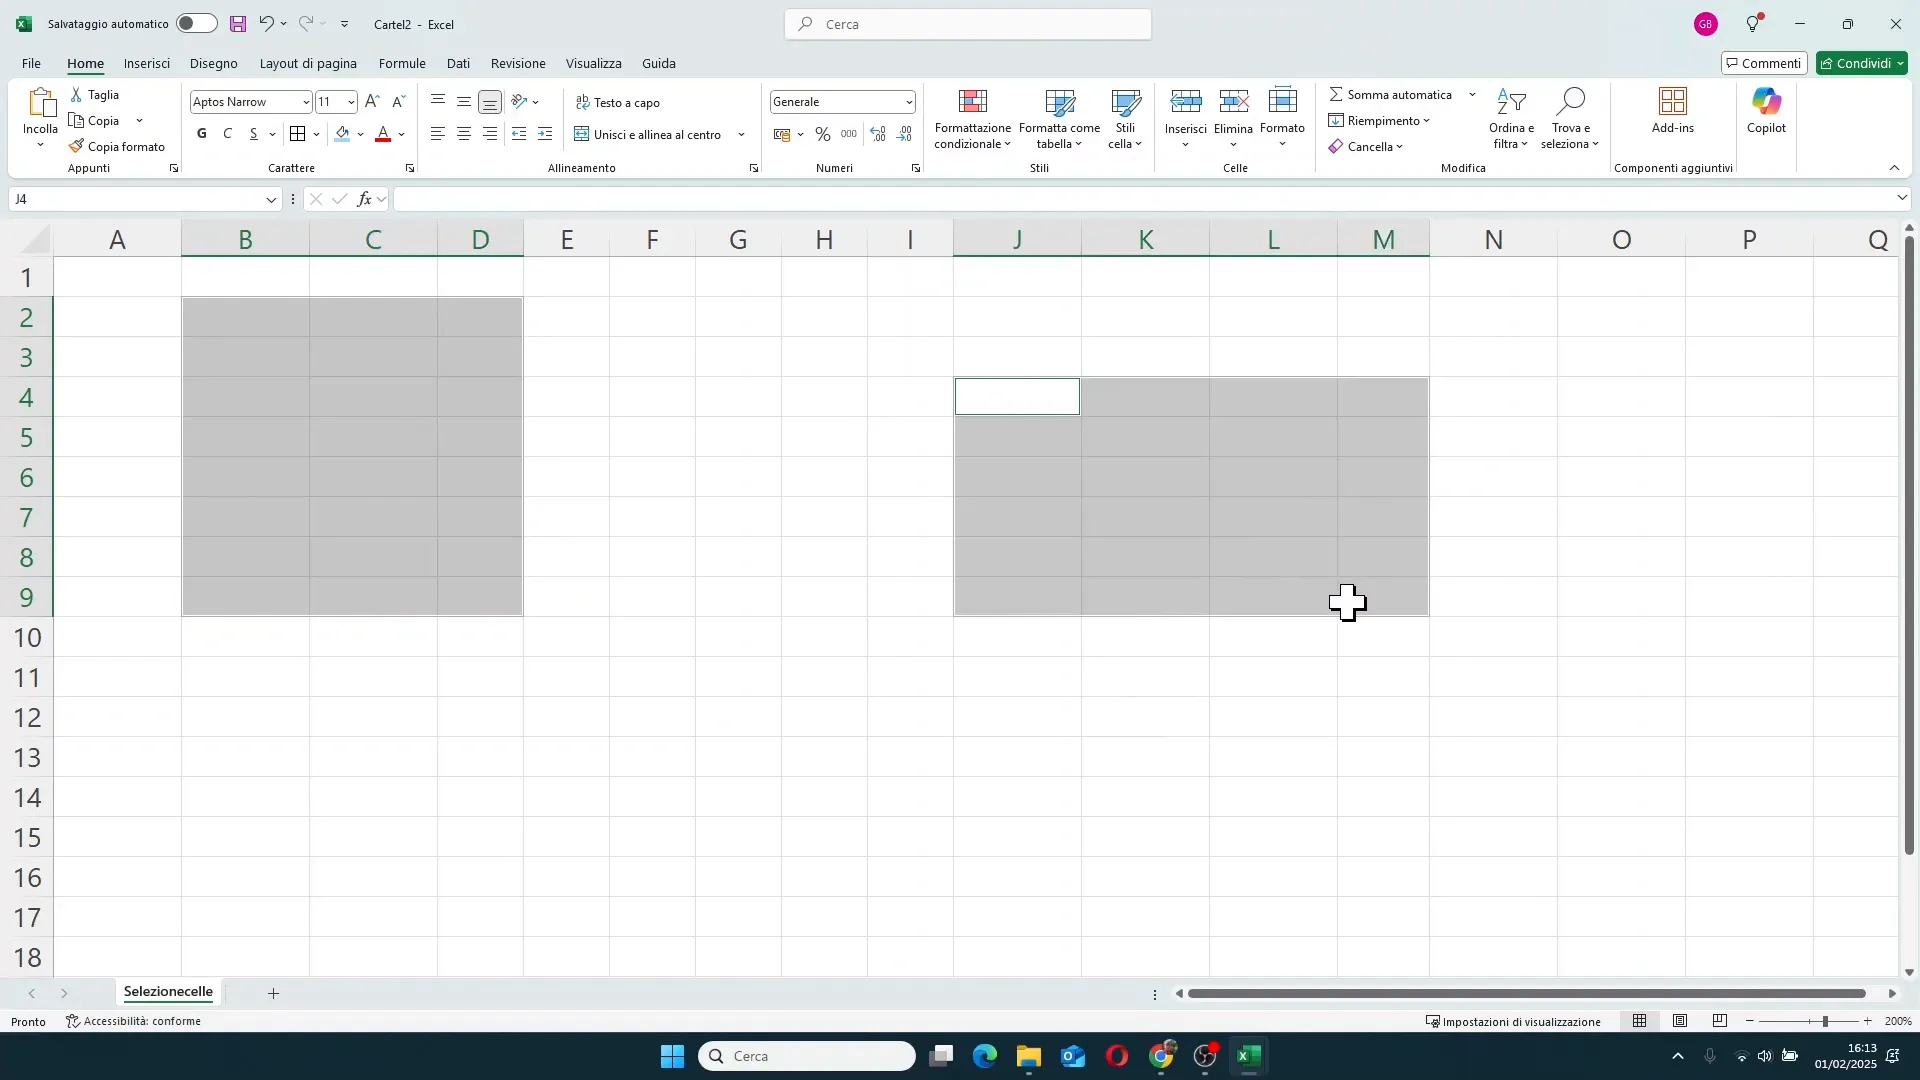
Task: Switch to Page Layout view in status bar
Action: (x=1680, y=1021)
